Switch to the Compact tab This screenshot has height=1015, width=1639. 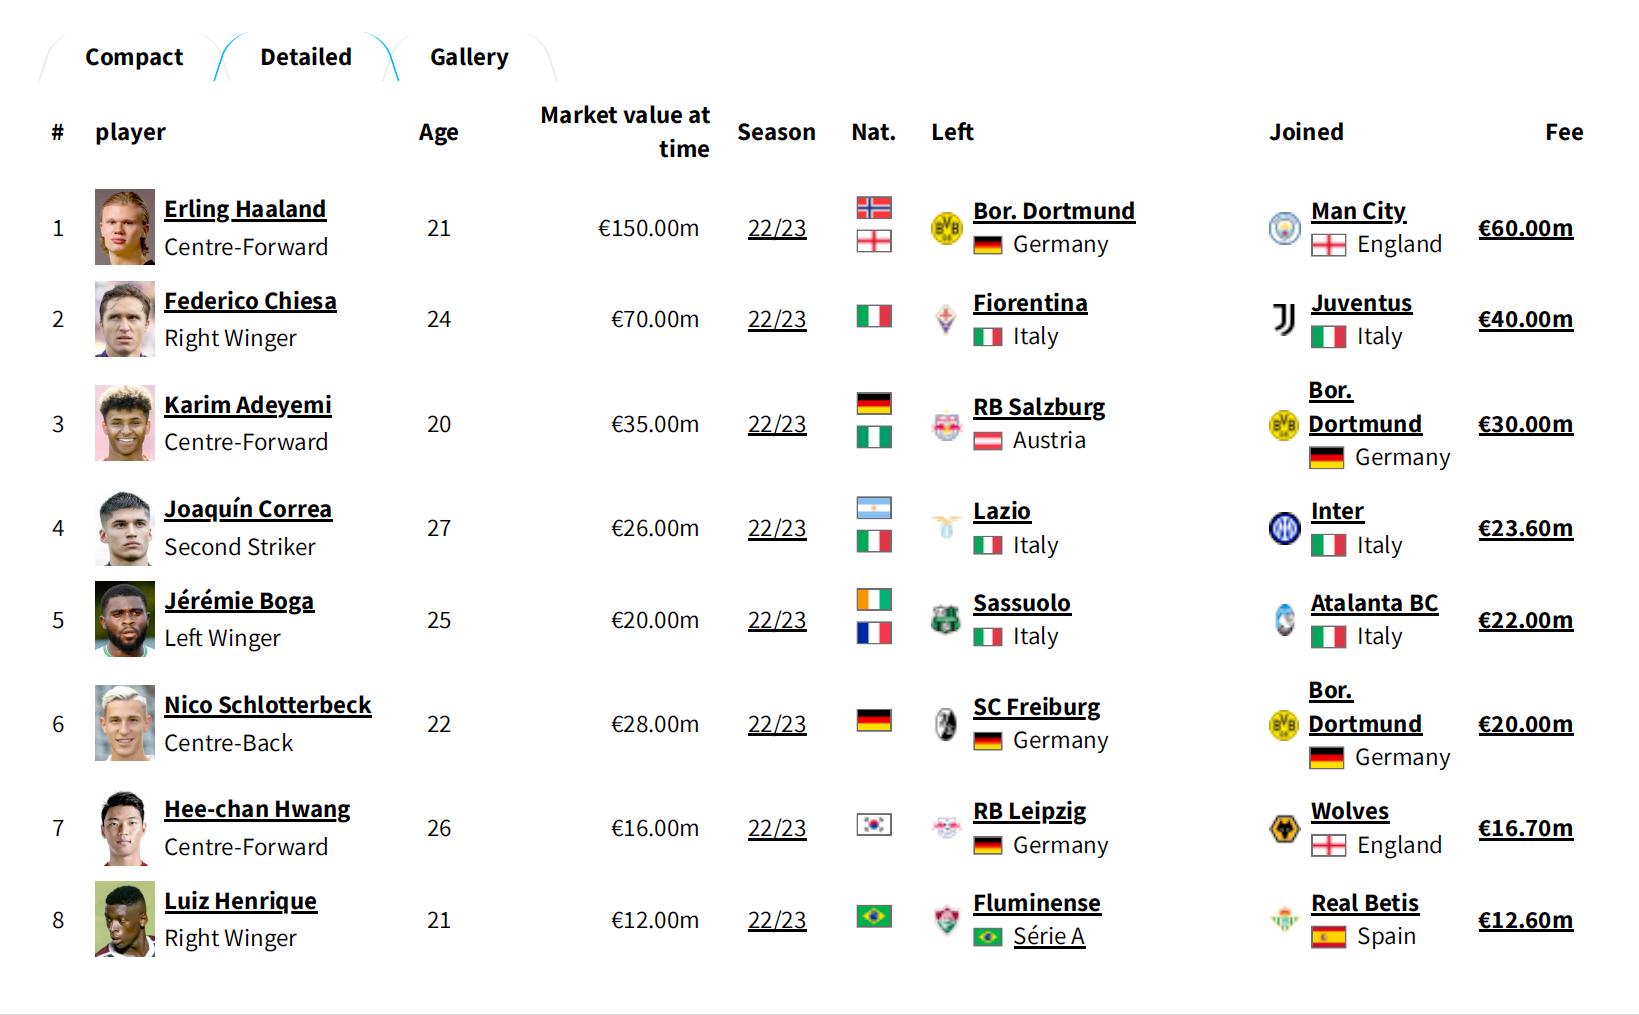point(134,57)
